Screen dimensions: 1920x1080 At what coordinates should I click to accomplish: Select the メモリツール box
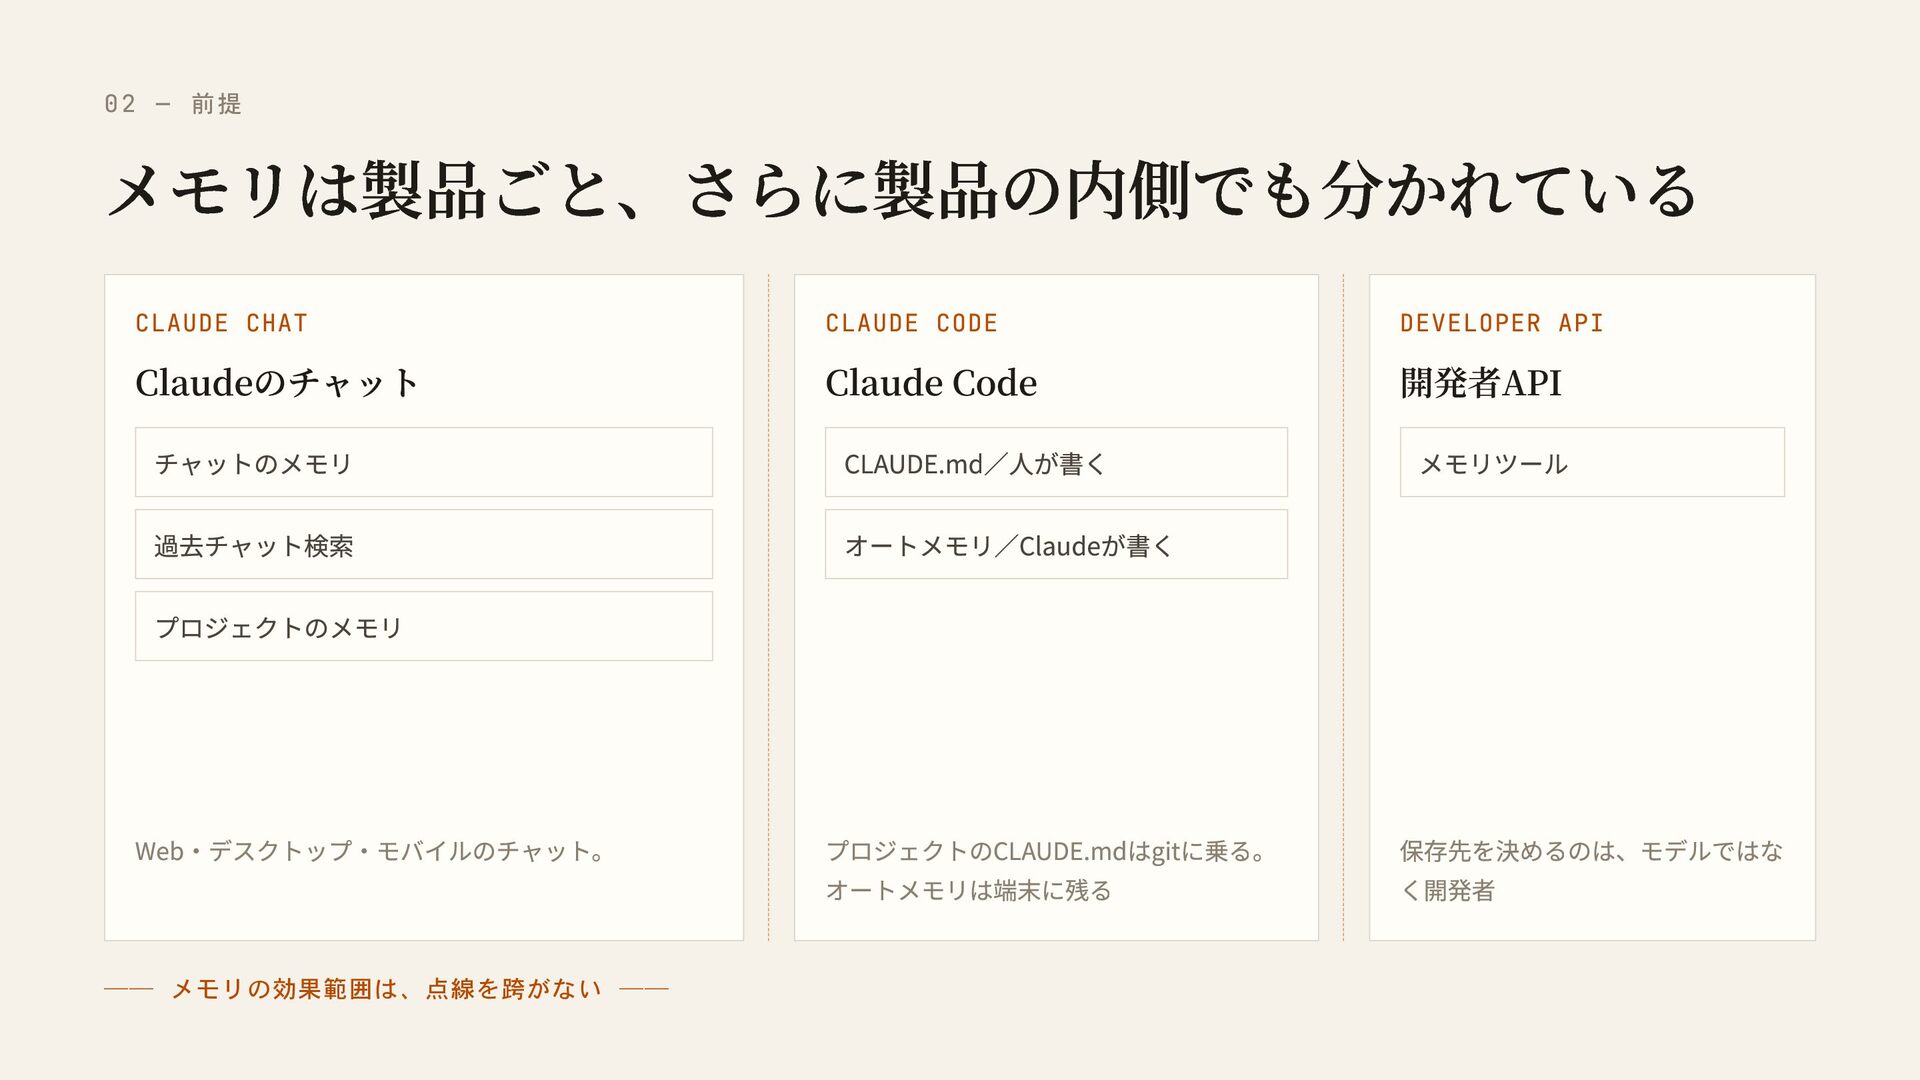[x=1592, y=462]
